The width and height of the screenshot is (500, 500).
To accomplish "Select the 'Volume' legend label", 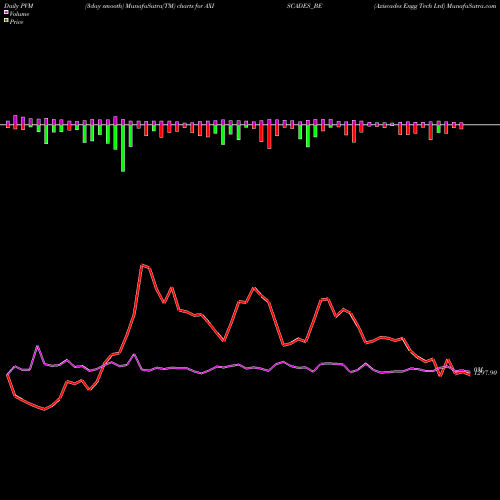I will [x=19, y=14].
